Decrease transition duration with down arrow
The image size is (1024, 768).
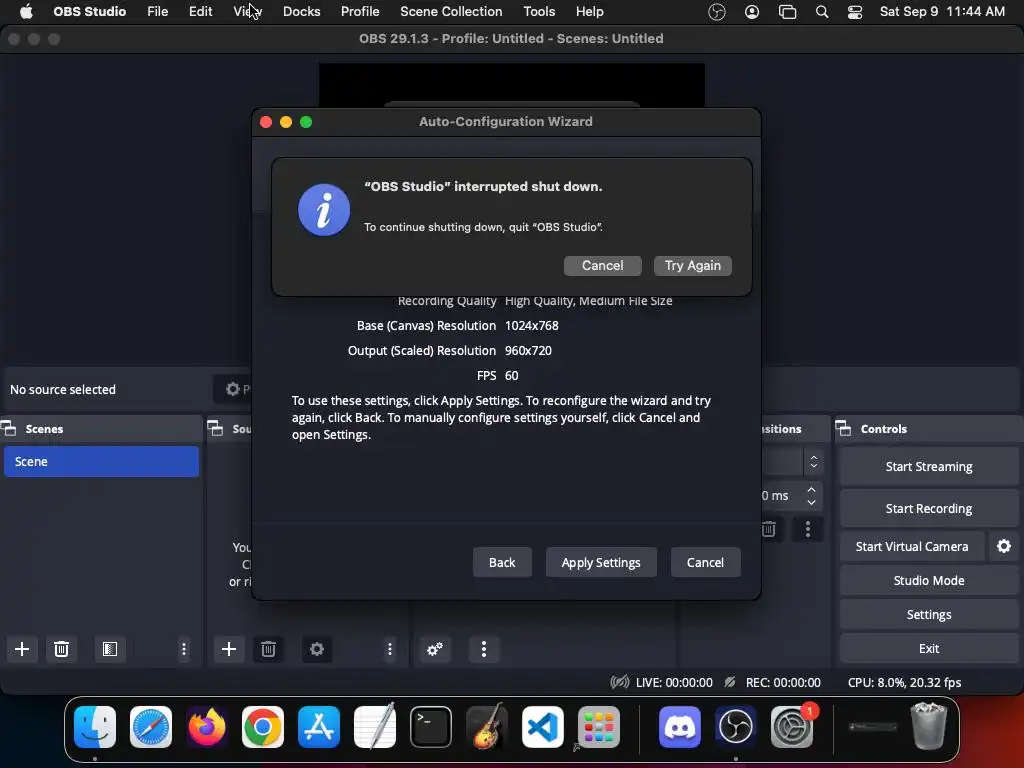(x=811, y=502)
